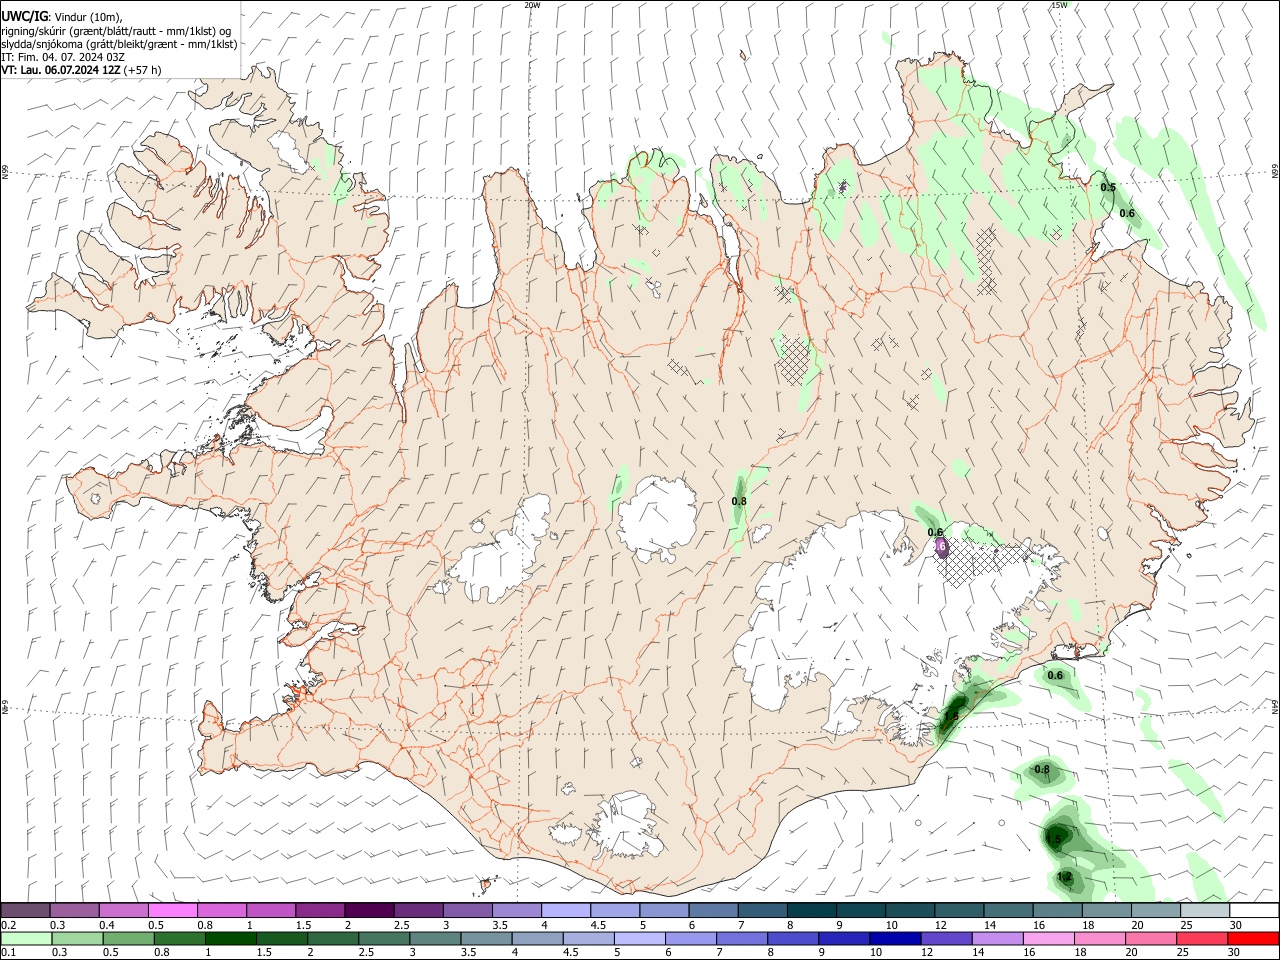Select the bright pink 0.5 swatch in upper legend

point(172,911)
